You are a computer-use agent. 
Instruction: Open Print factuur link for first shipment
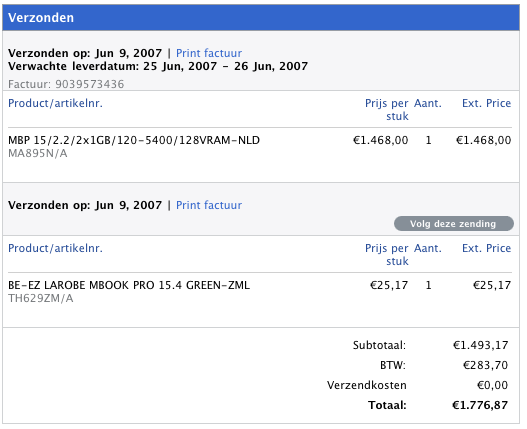click(209, 53)
